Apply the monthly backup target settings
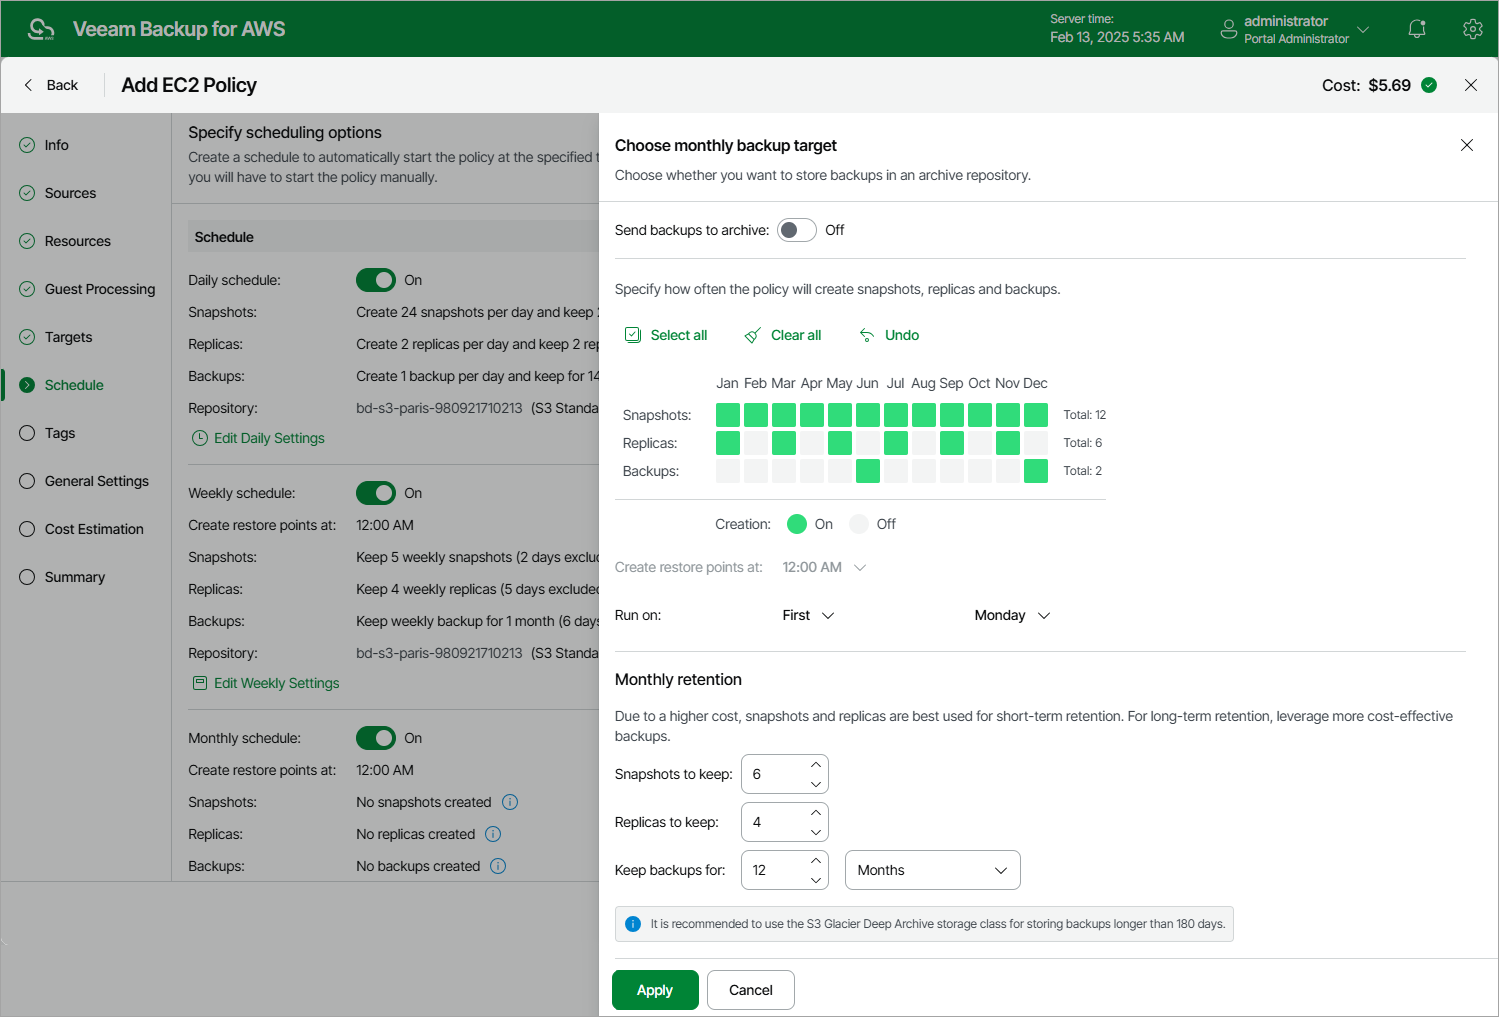 (x=655, y=990)
